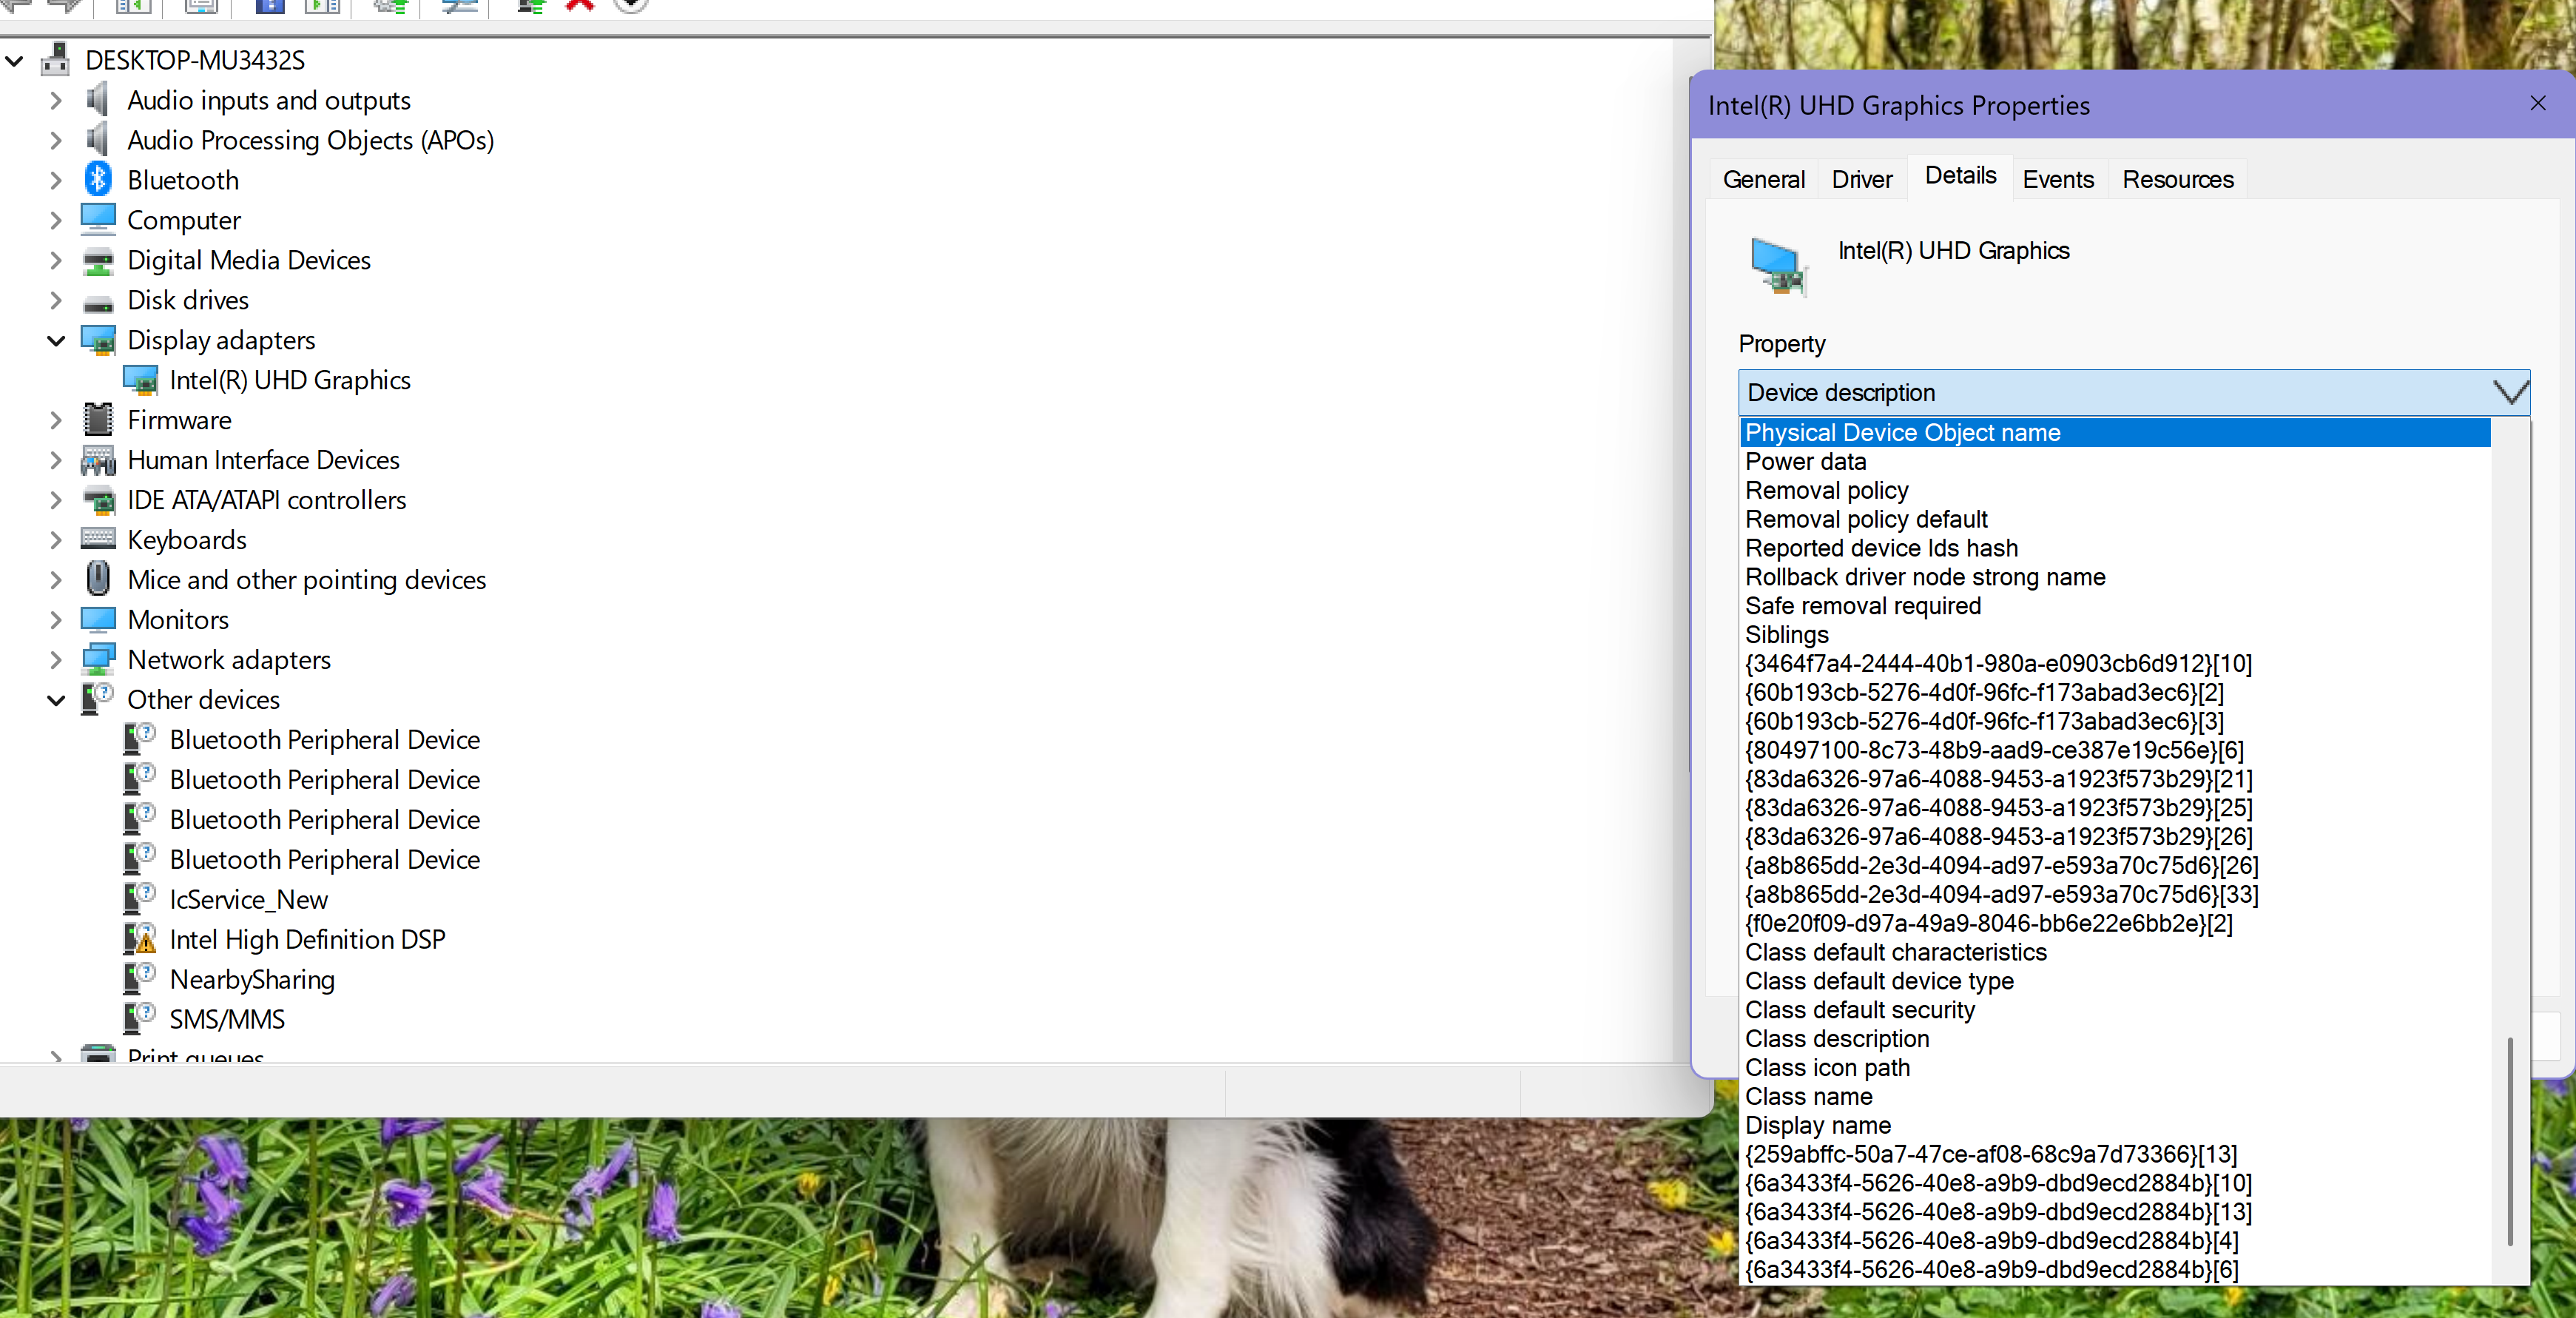Click the Mice and other pointing devices icon
Screen dimensions: 2576x1318
(98, 579)
